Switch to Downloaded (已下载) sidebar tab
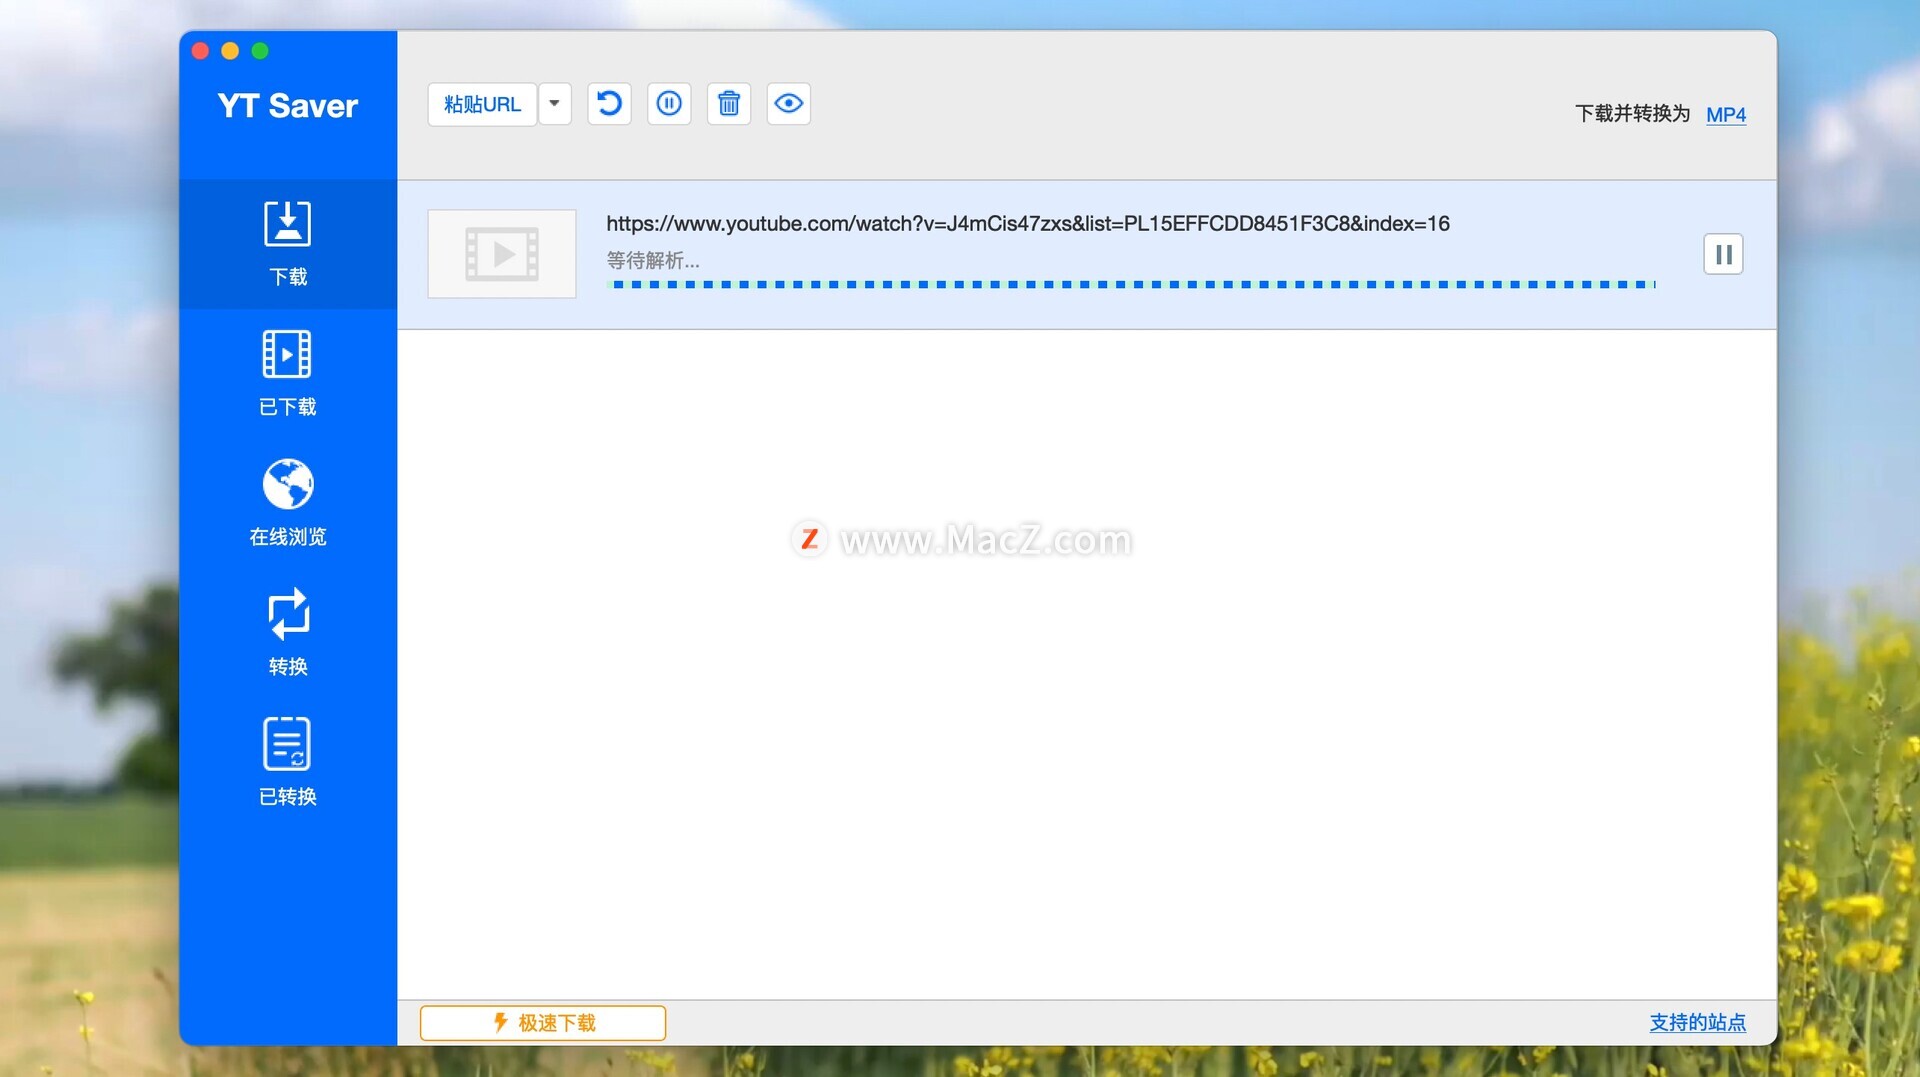 288,374
